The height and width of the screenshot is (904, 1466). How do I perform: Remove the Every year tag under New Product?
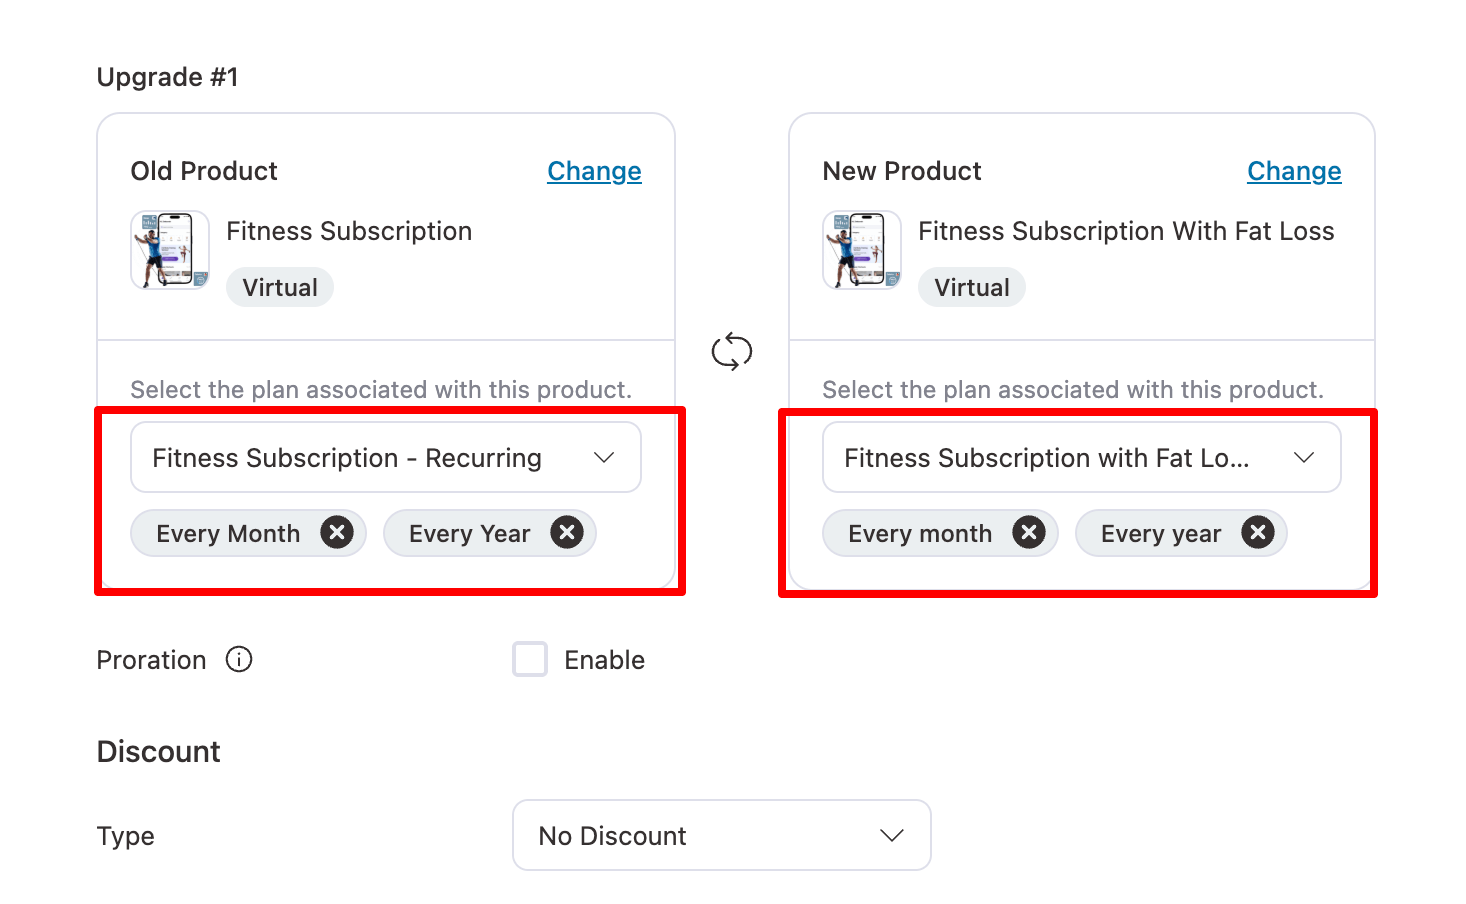pyautogui.click(x=1257, y=533)
